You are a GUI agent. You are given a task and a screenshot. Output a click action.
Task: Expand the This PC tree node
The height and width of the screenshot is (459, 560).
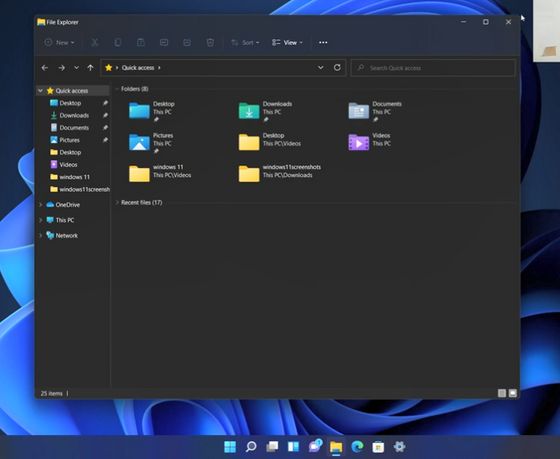click(41, 220)
